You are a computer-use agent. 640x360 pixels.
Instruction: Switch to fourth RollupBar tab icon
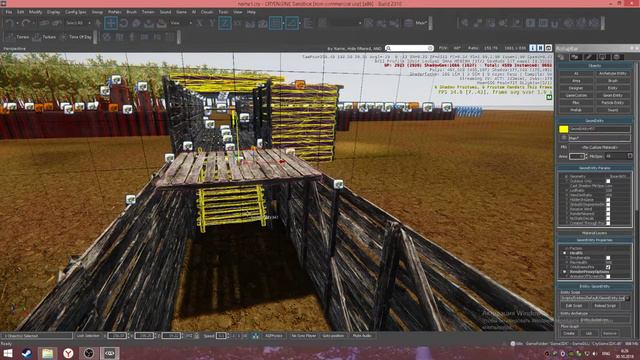[x=603, y=57]
